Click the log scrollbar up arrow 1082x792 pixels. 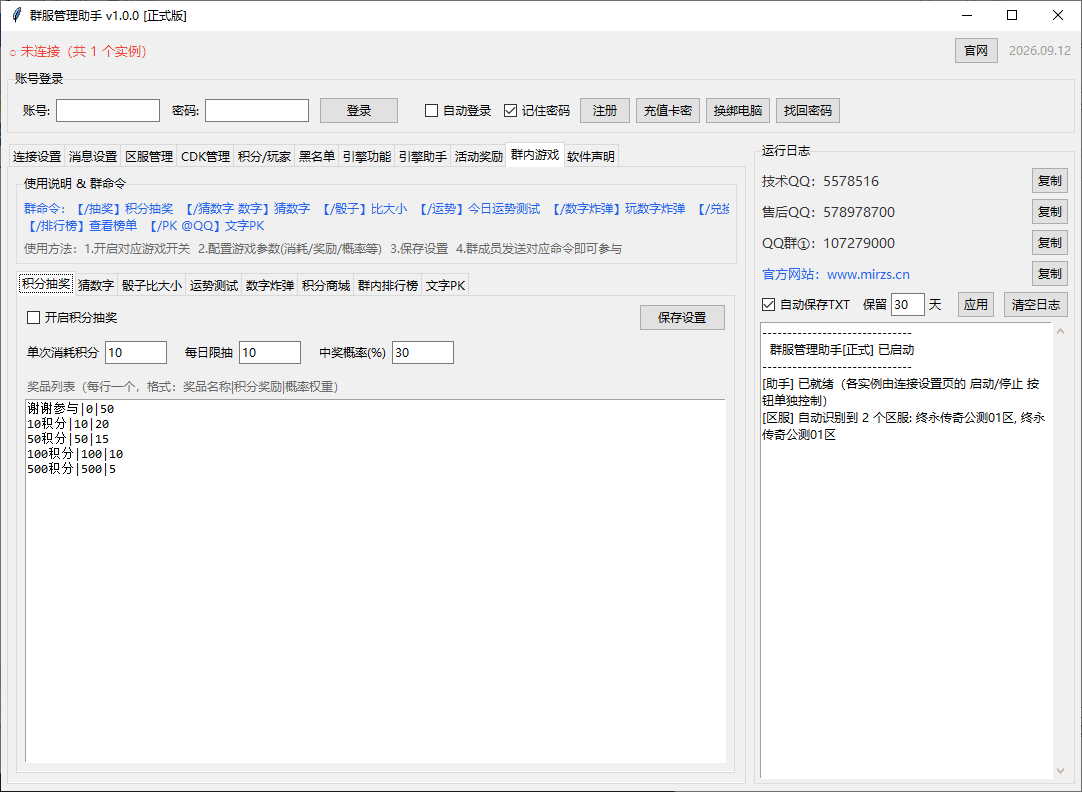(1060, 332)
